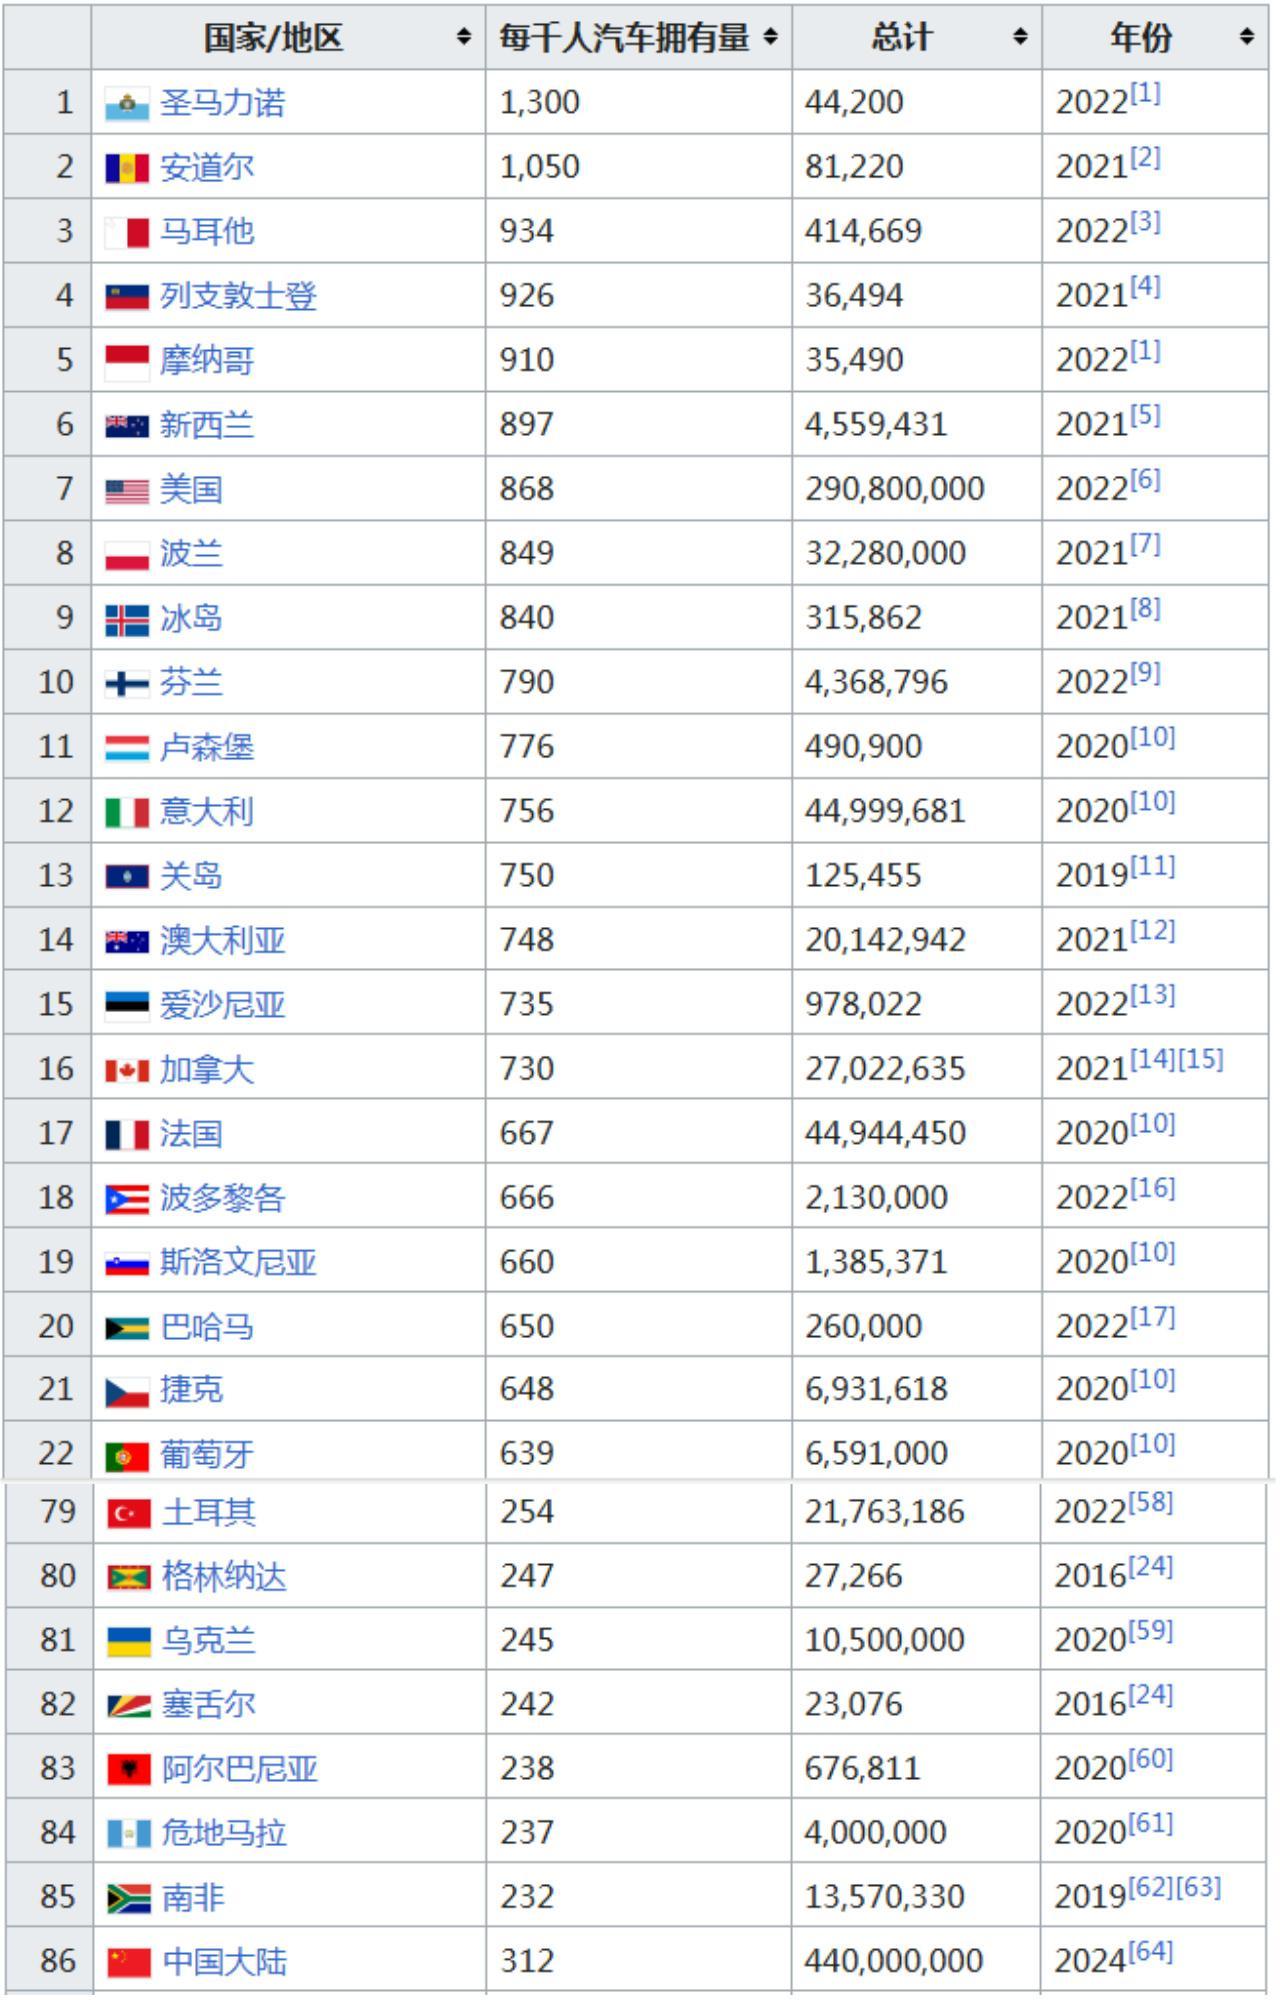This screenshot has height=2002, width=1280.
Task: Click the Iceland flag icon
Action: tap(127, 620)
